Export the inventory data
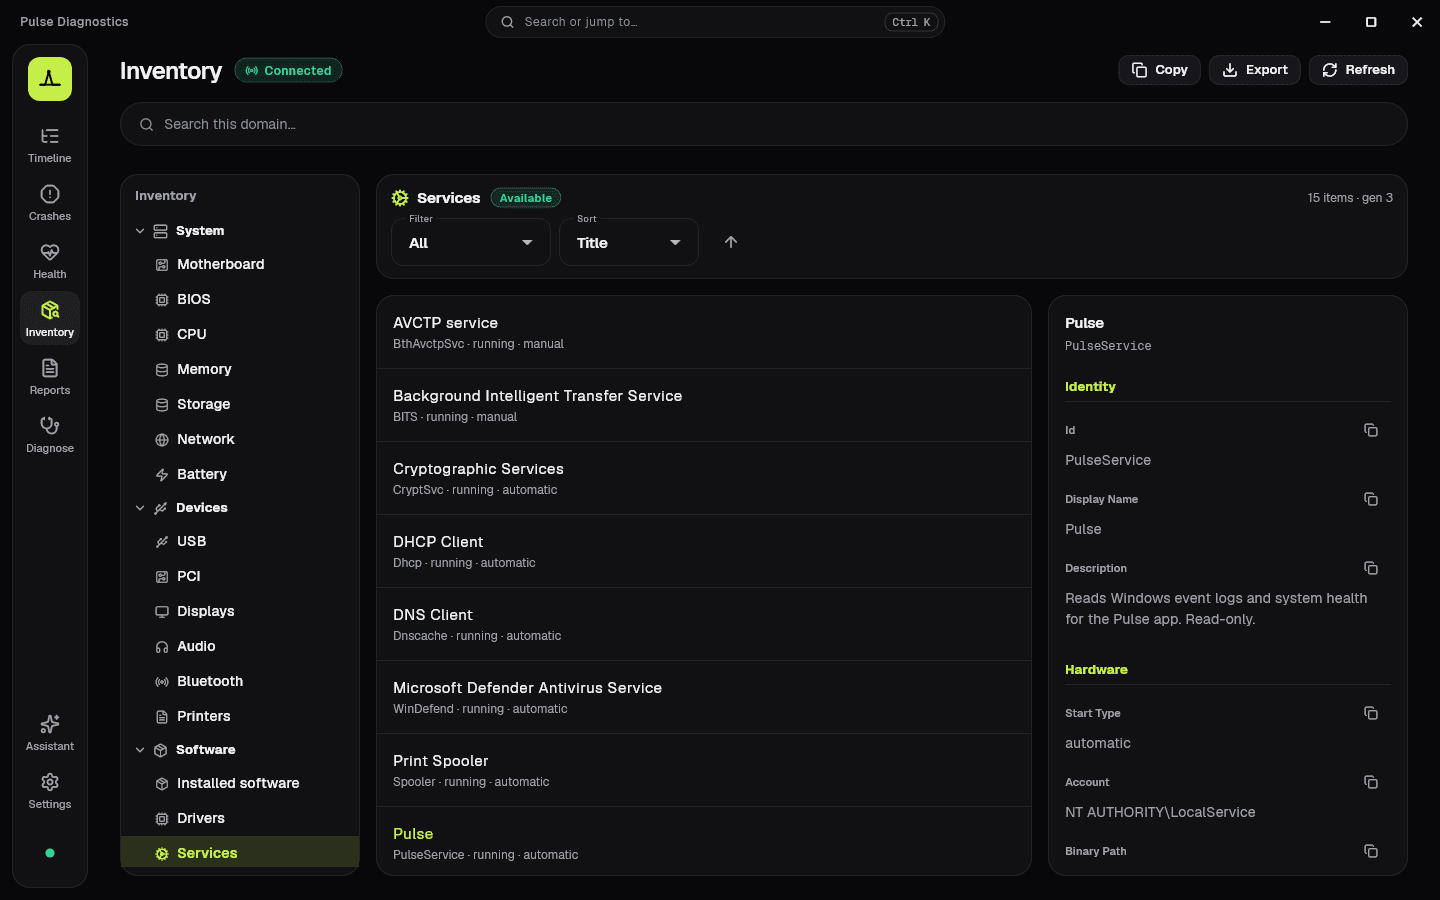 point(1254,70)
